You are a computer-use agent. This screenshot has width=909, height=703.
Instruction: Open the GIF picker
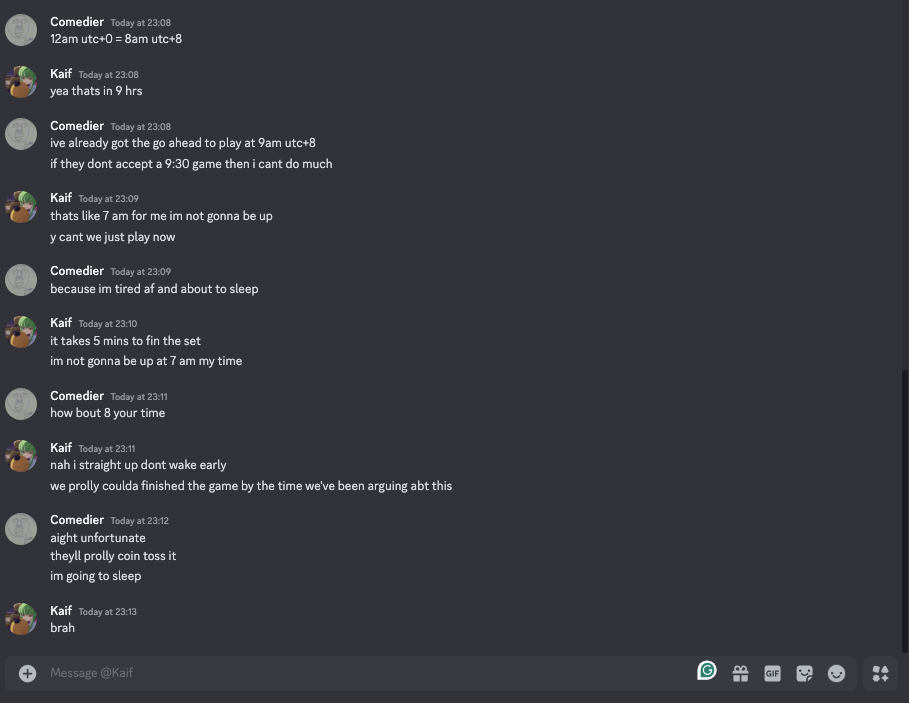click(772, 673)
